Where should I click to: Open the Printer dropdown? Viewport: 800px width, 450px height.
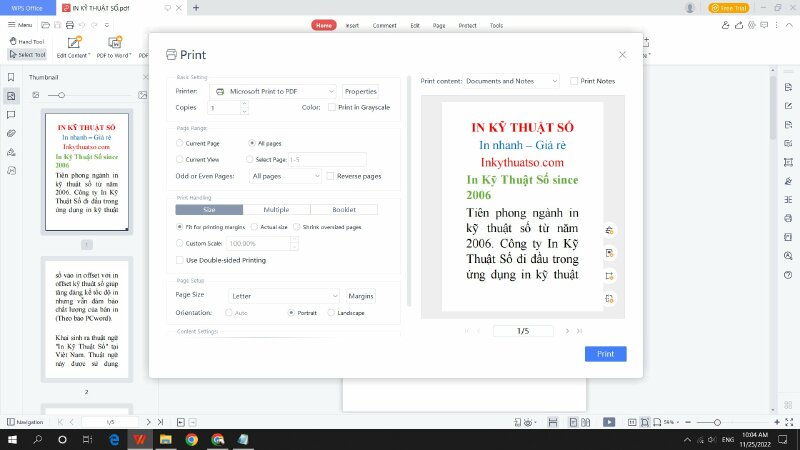coord(273,91)
